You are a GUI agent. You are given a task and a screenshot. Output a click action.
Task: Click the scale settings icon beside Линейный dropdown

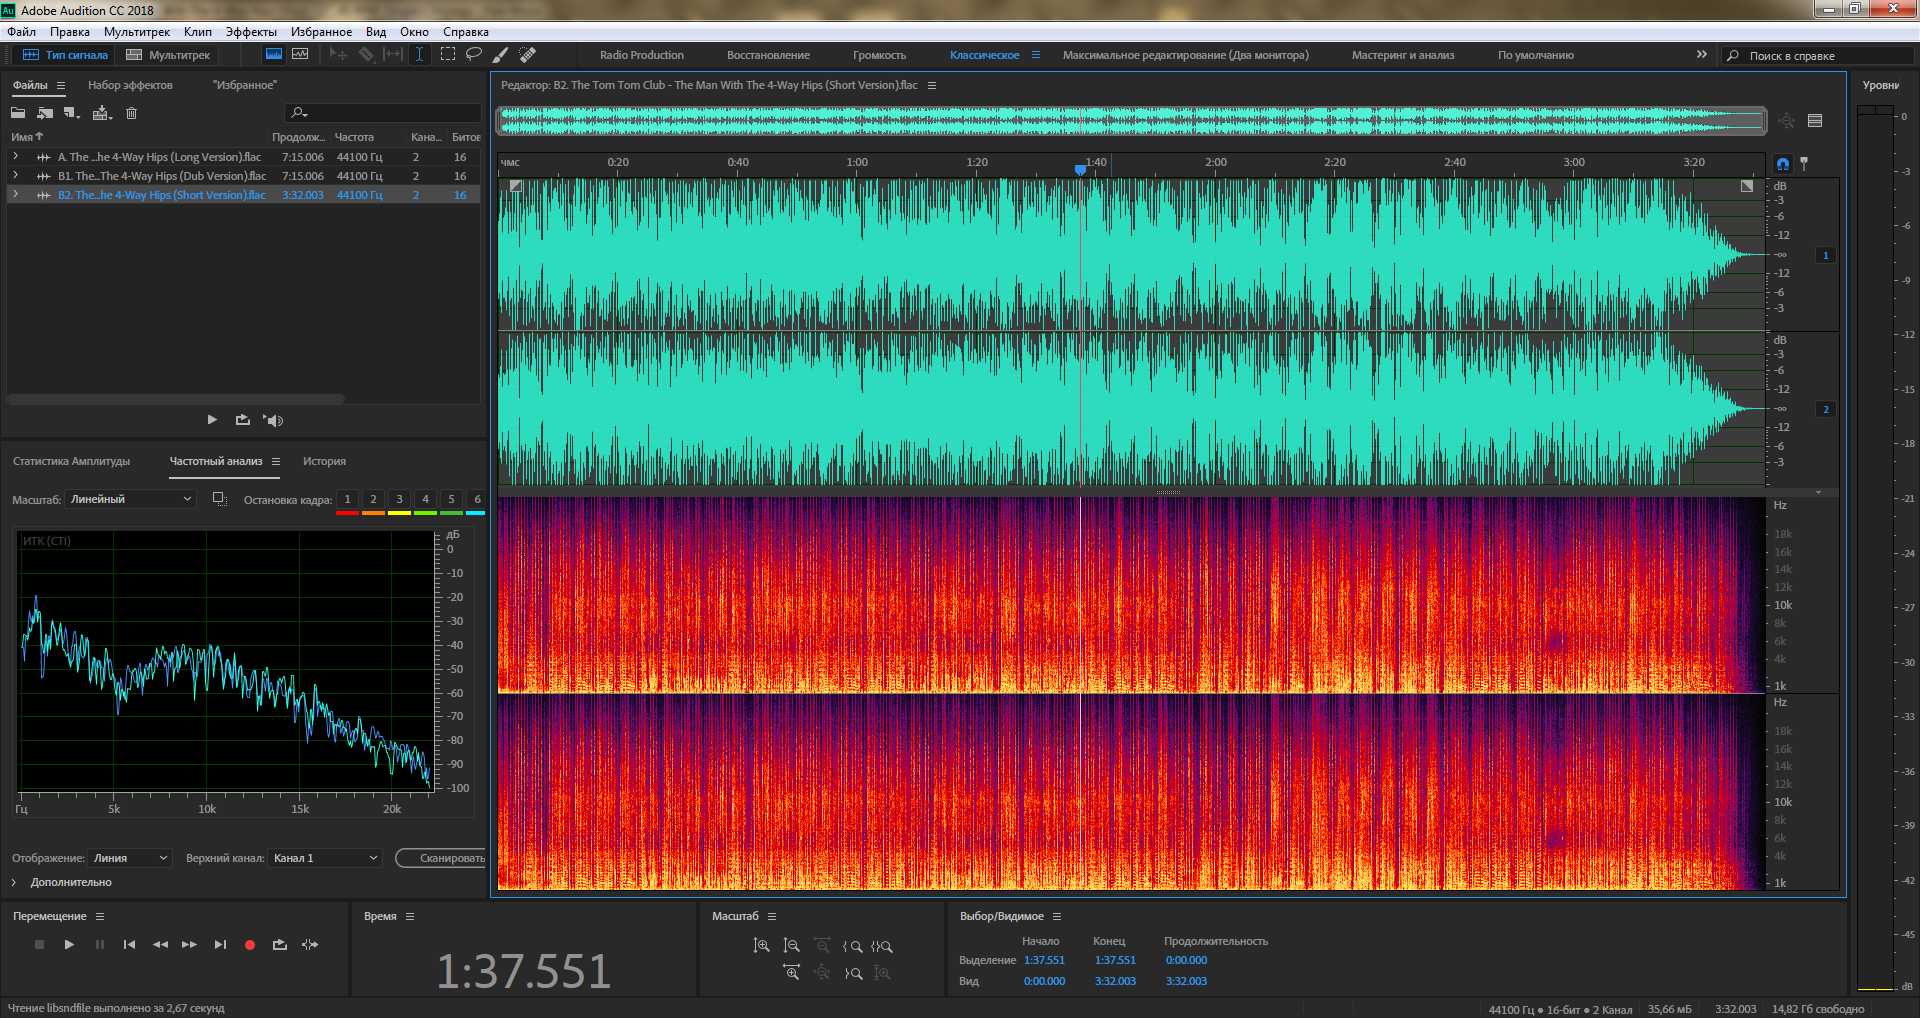(220, 499)
